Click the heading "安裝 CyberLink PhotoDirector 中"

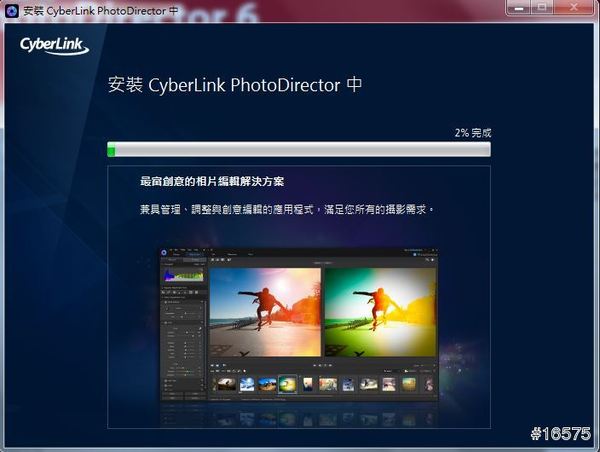click(x=235, y=85)
